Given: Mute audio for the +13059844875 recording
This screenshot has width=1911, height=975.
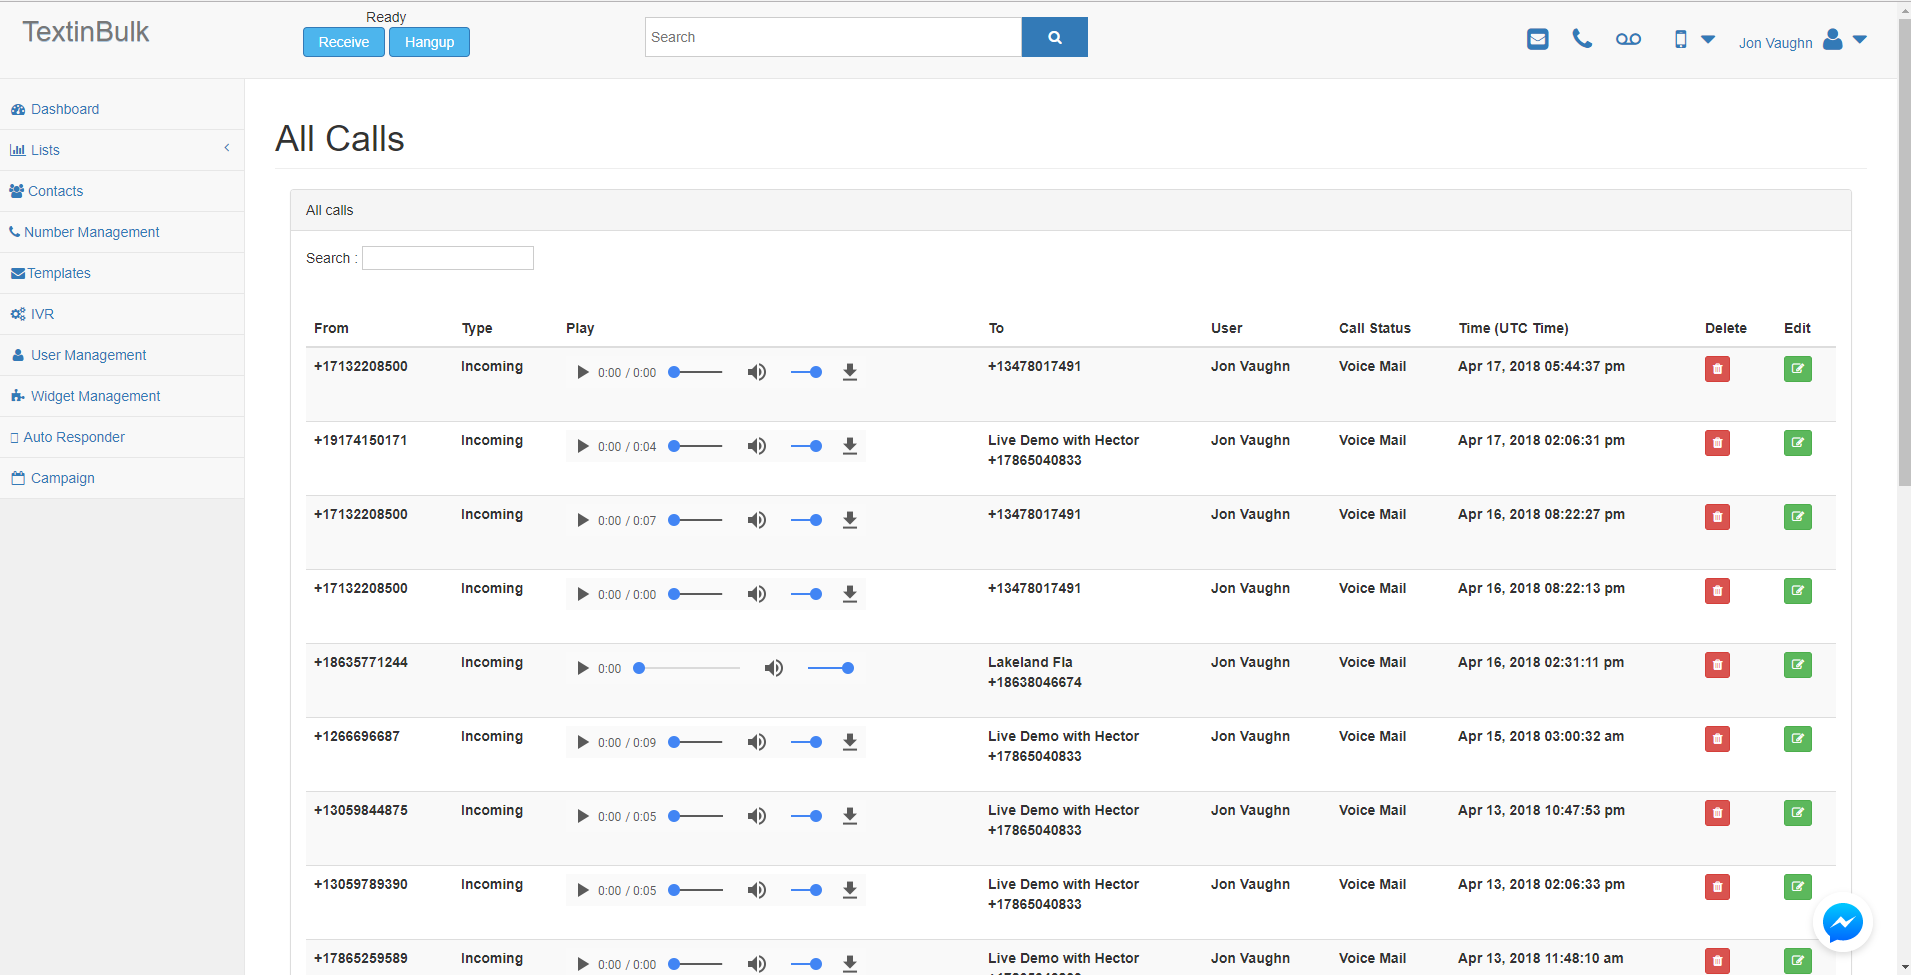Looking at the screenshot, I should coord(757,816).
